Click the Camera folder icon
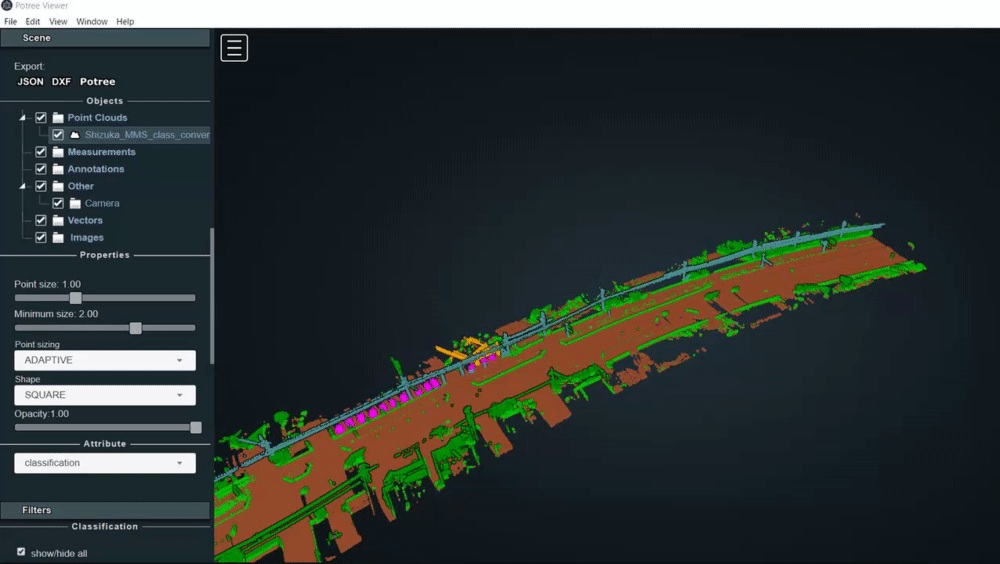This screenshot has width=1000, height=564. click(75, 203)
